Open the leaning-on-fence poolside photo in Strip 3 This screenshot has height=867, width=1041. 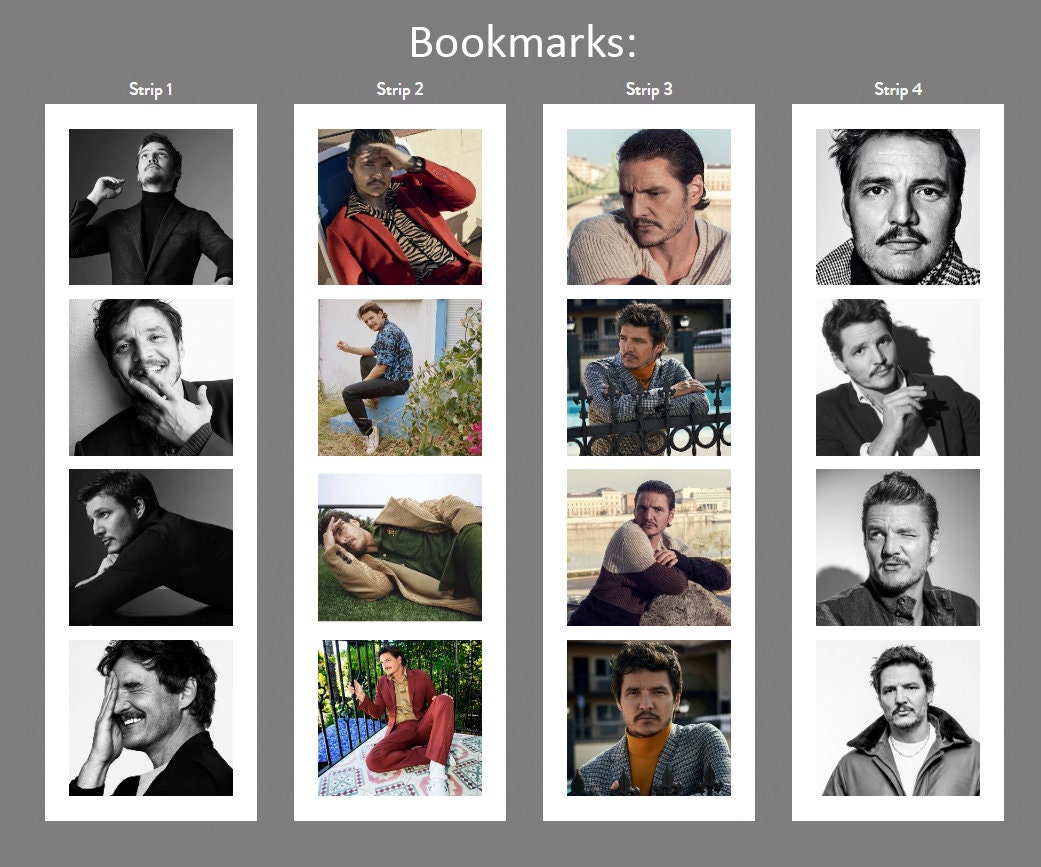648,376
